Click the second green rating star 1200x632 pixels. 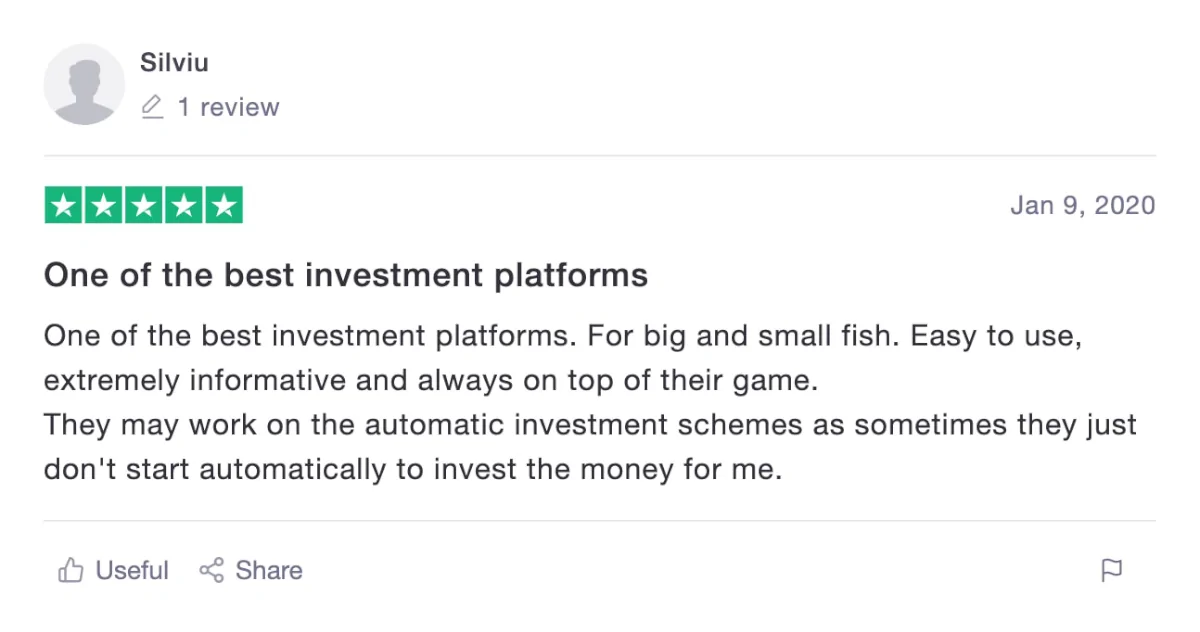104,206
